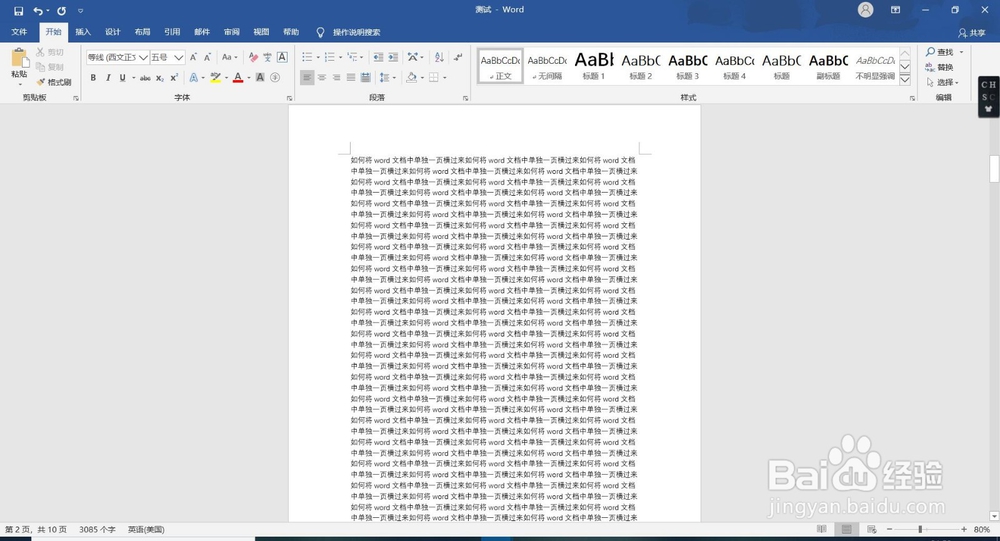
Task: Click the word count 3085 个字
Action: (98, 530)
